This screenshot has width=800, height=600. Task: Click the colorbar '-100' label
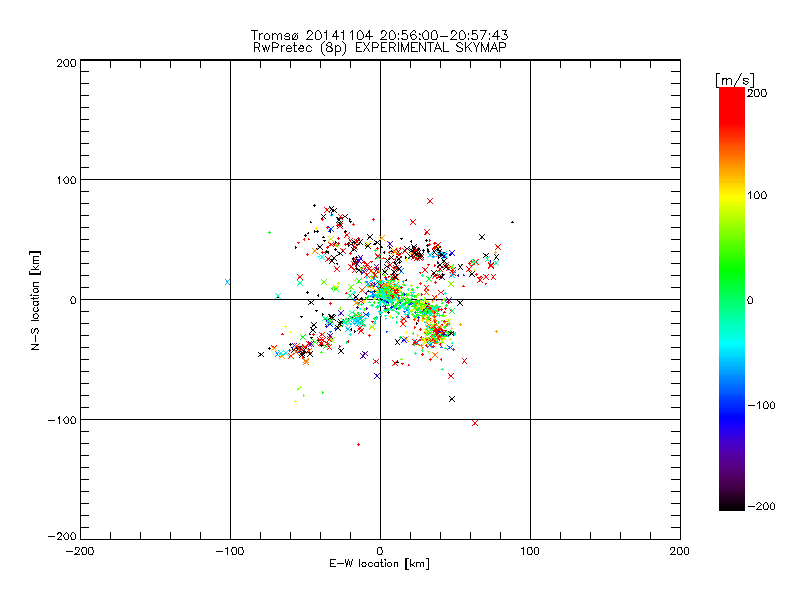click(761, 405)
